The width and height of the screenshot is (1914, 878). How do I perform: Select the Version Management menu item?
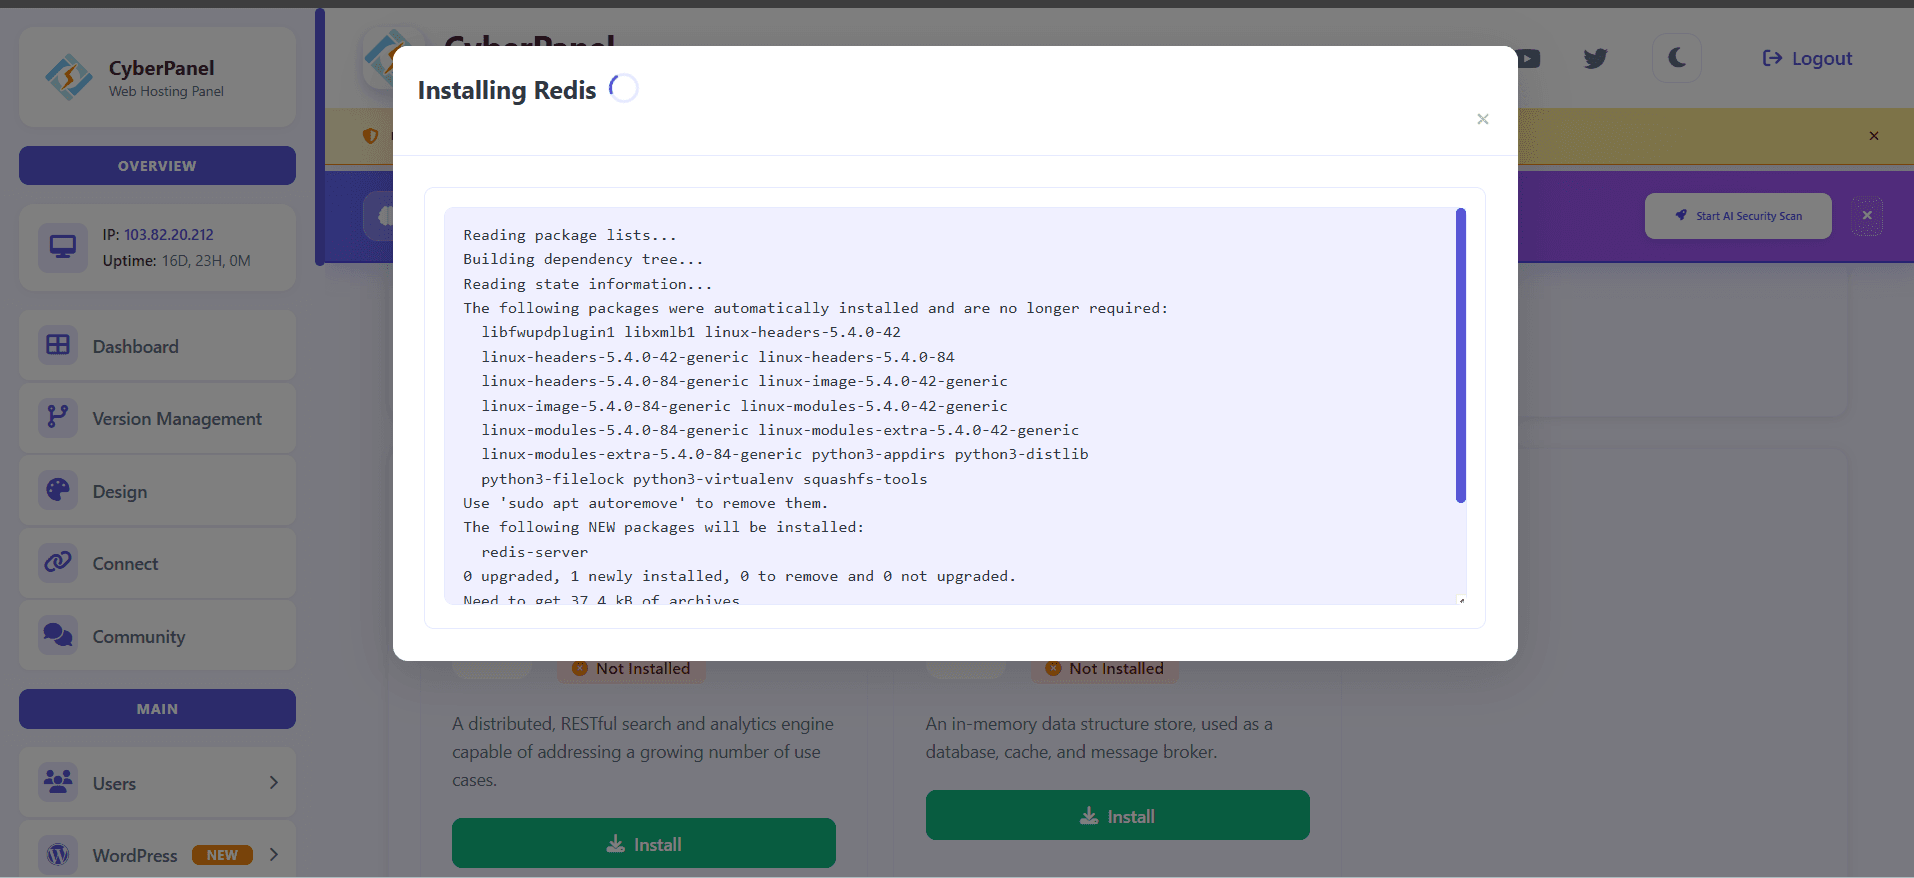pos(177,419)
